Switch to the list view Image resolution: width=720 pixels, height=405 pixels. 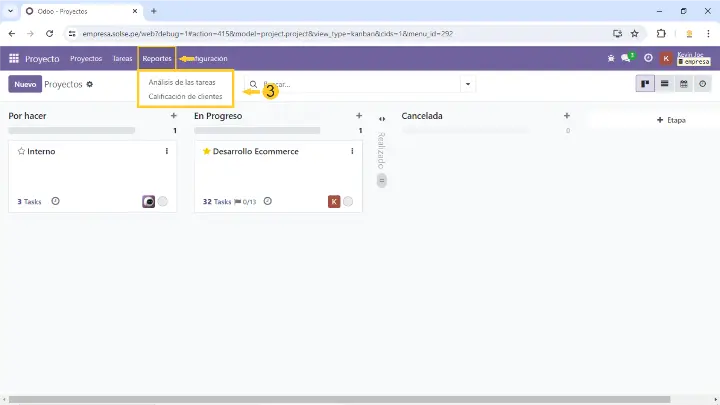[x=665, y=84]
